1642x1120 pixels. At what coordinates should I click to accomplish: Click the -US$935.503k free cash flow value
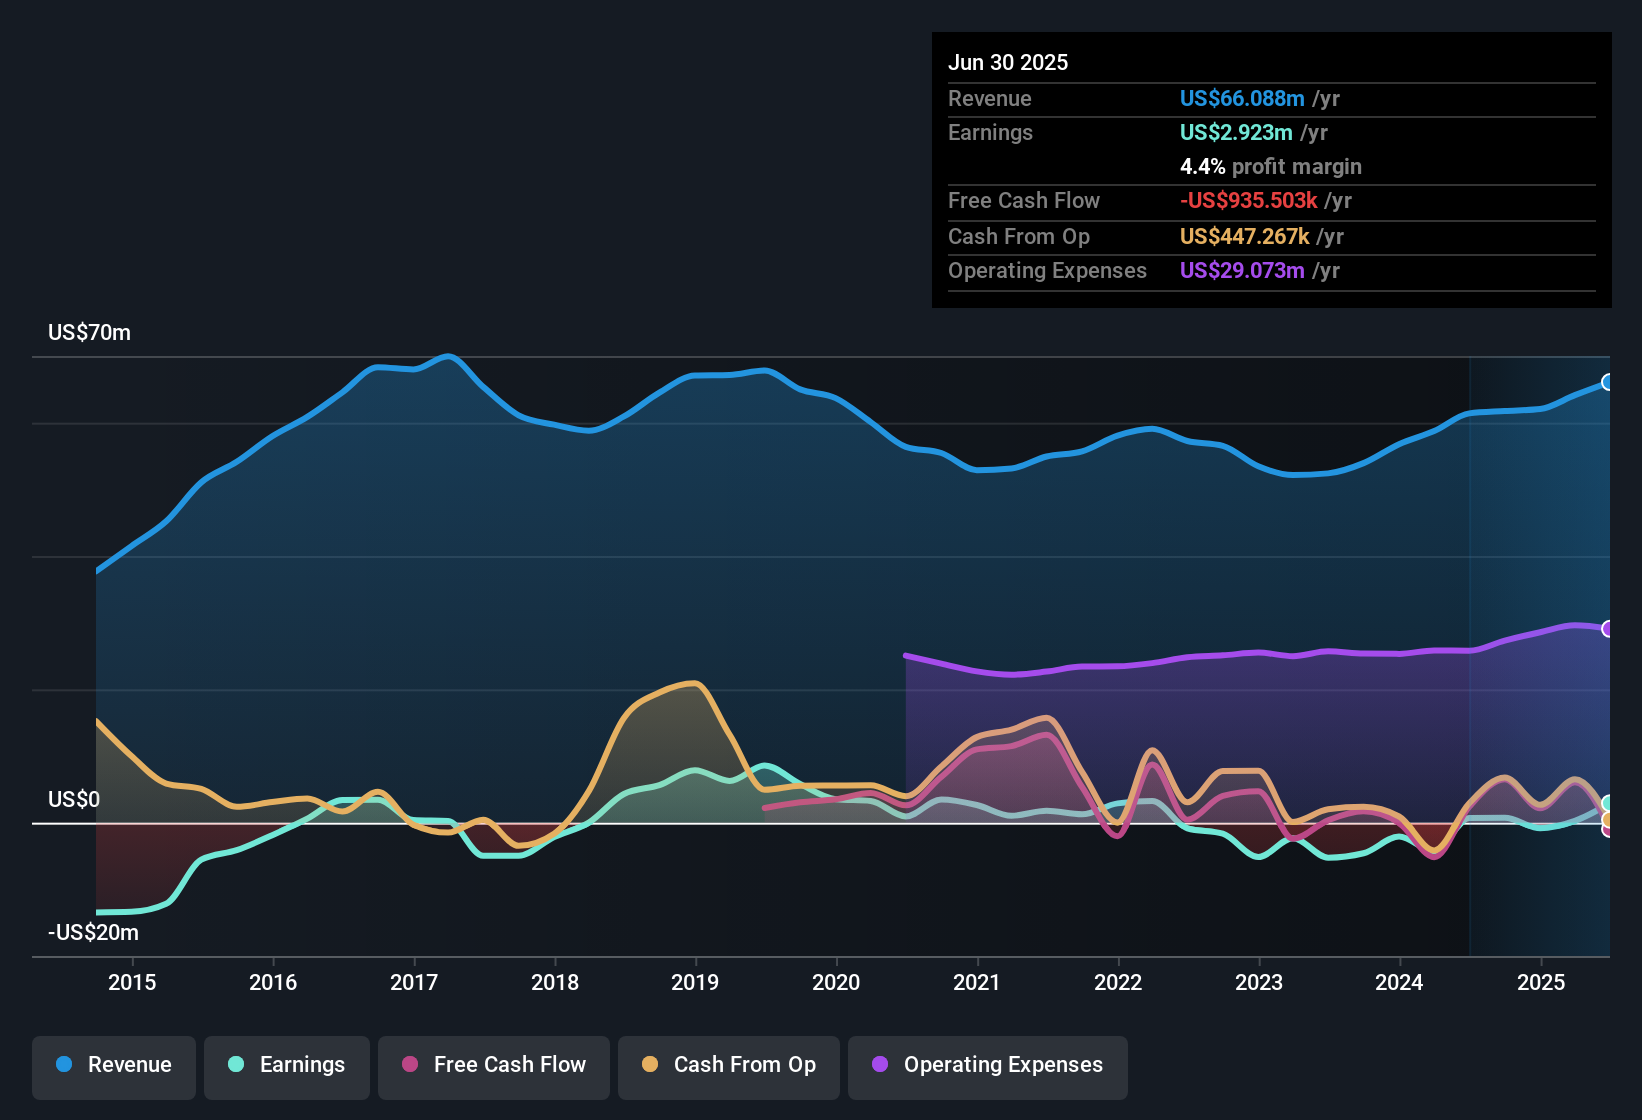tap(1249, 200)
